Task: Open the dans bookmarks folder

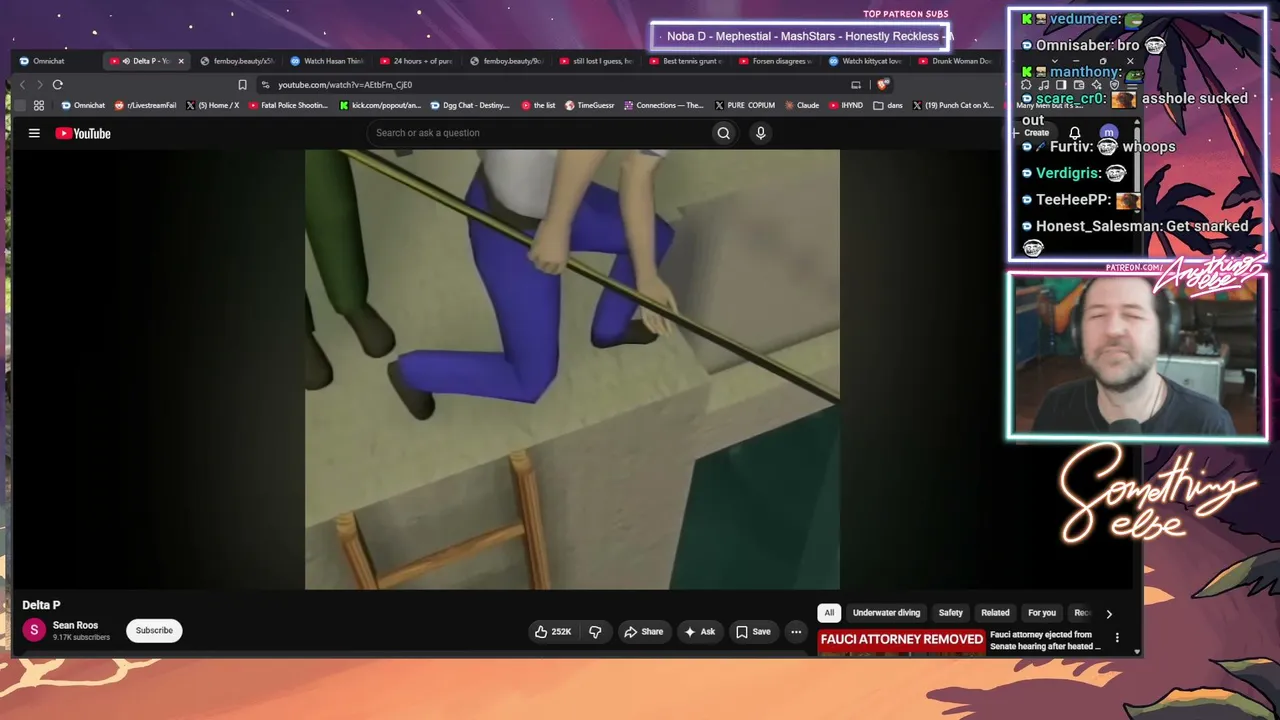Action: pos(888,105)
